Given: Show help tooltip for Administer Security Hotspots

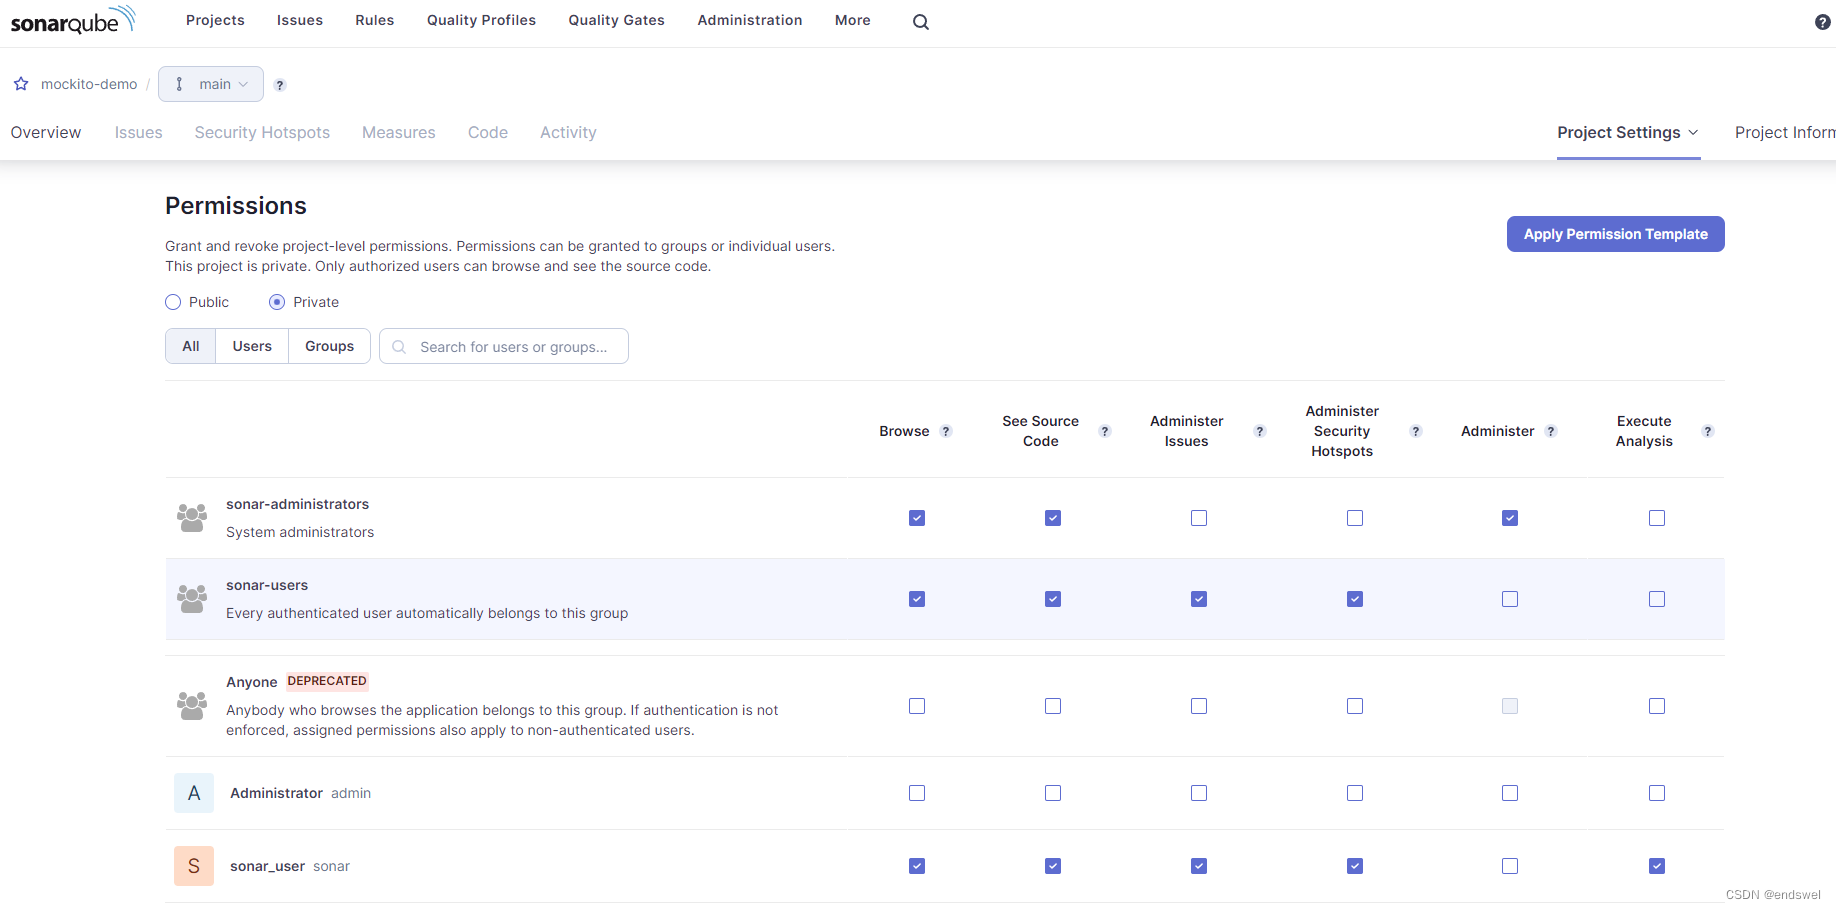Looking at the screenshot, I should pyautogui.click(x=1416, y=431).
